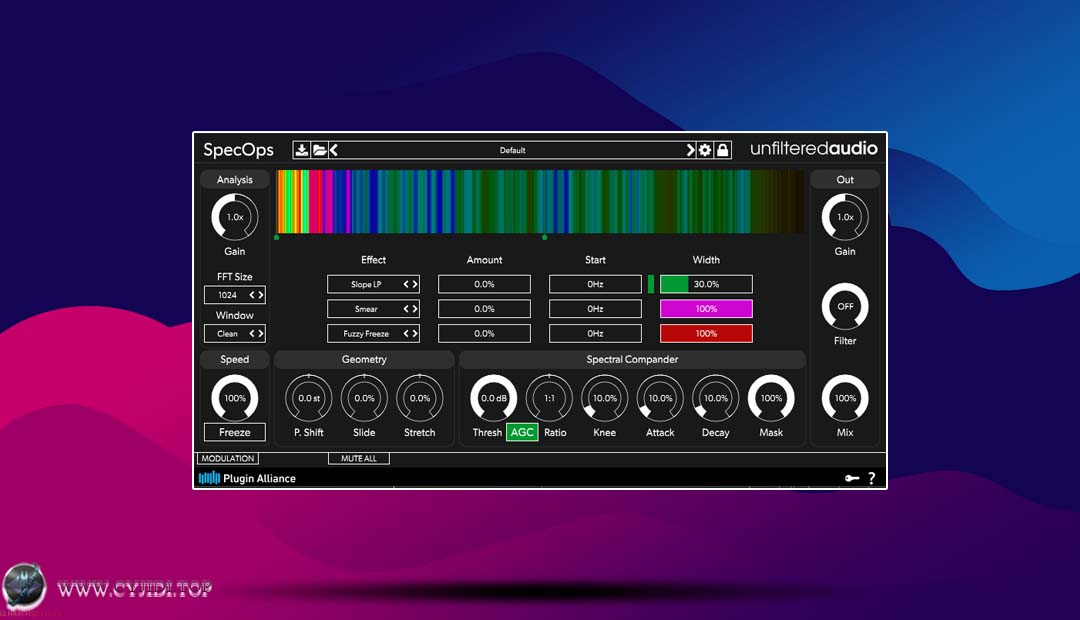Click the Default preset name field
1080x620 pixels.
[512, 149]
